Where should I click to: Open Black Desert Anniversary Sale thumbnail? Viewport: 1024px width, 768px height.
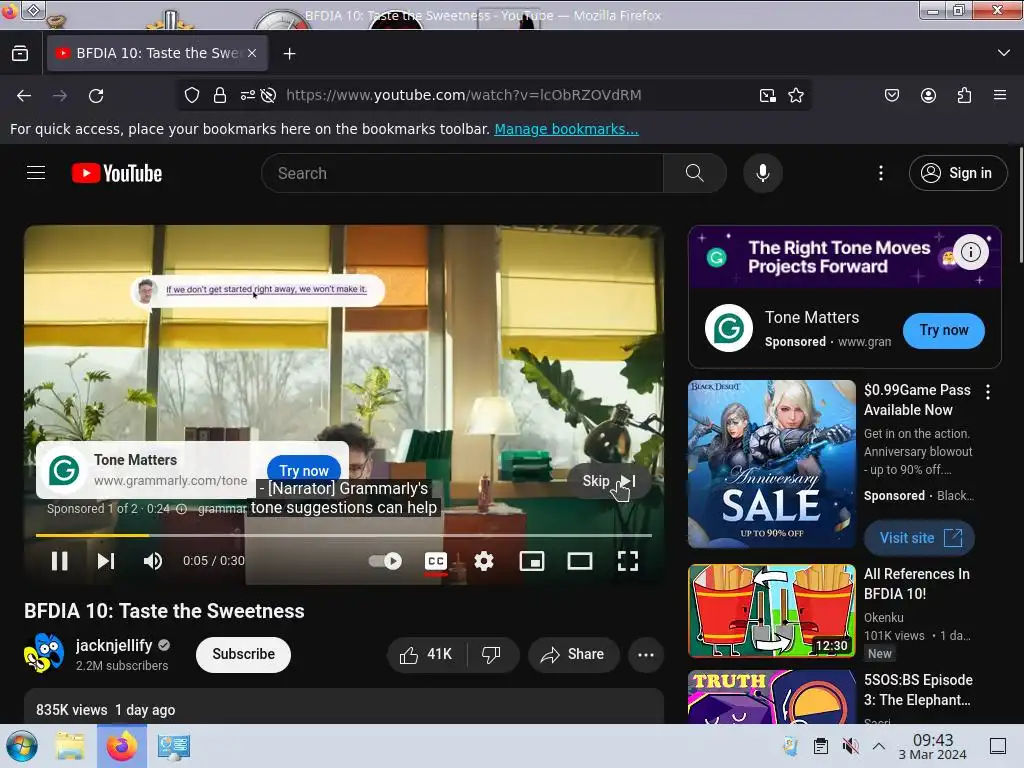click(x=771, y=464)
